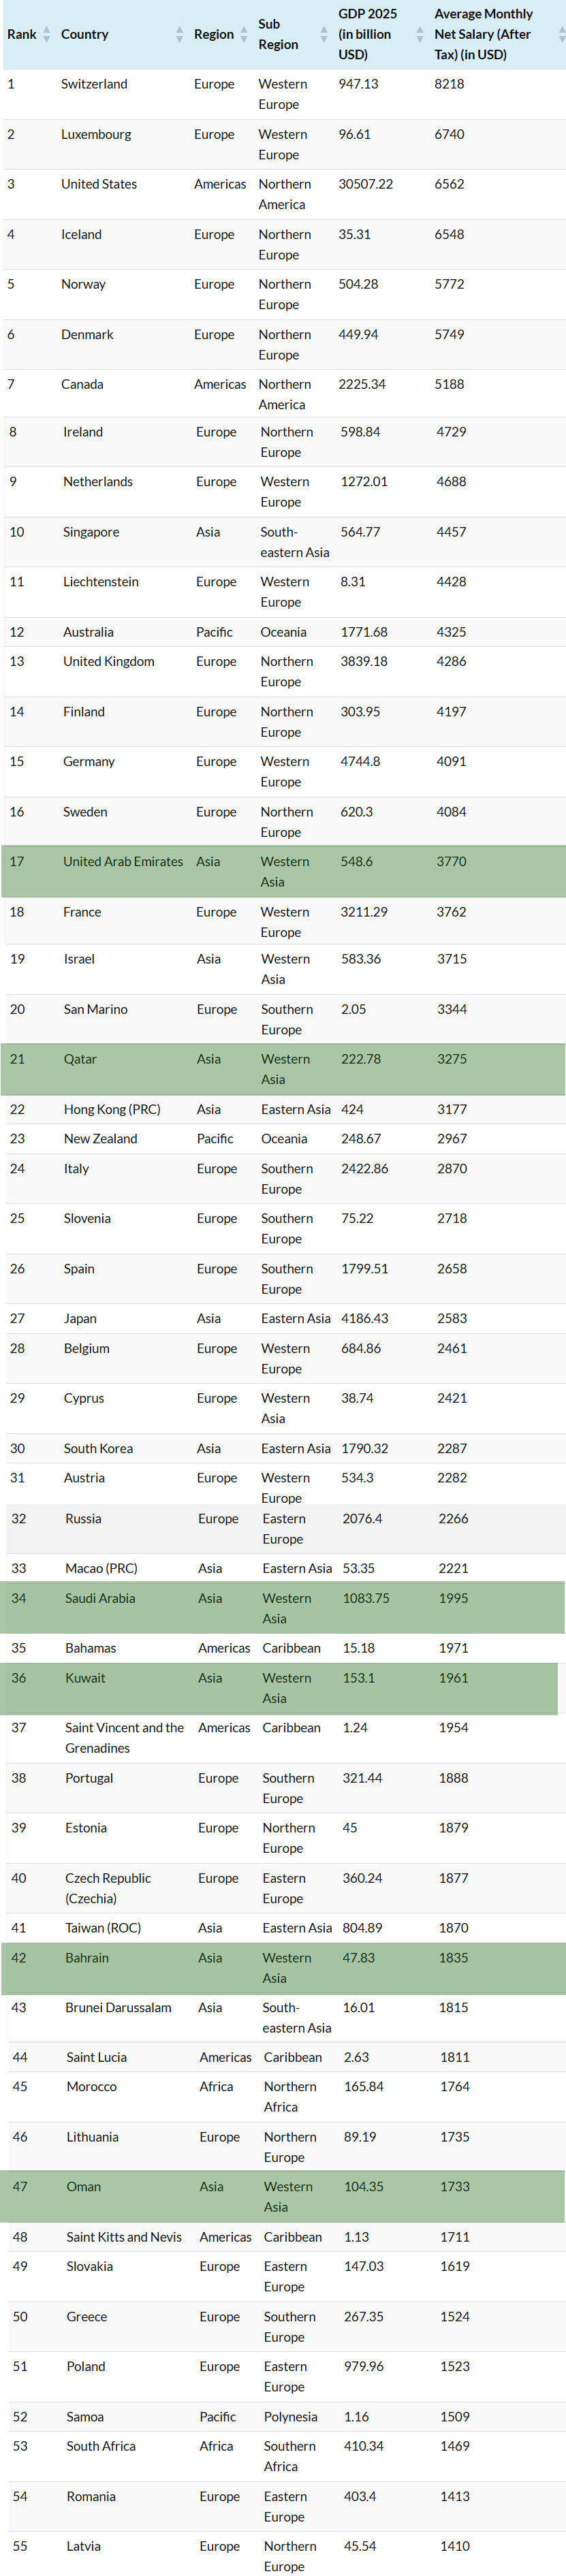This screenshot has width=566, height=2576.
Task: Click the highlighted Saudi Arabia row
Action: (x=284, y=1609)
